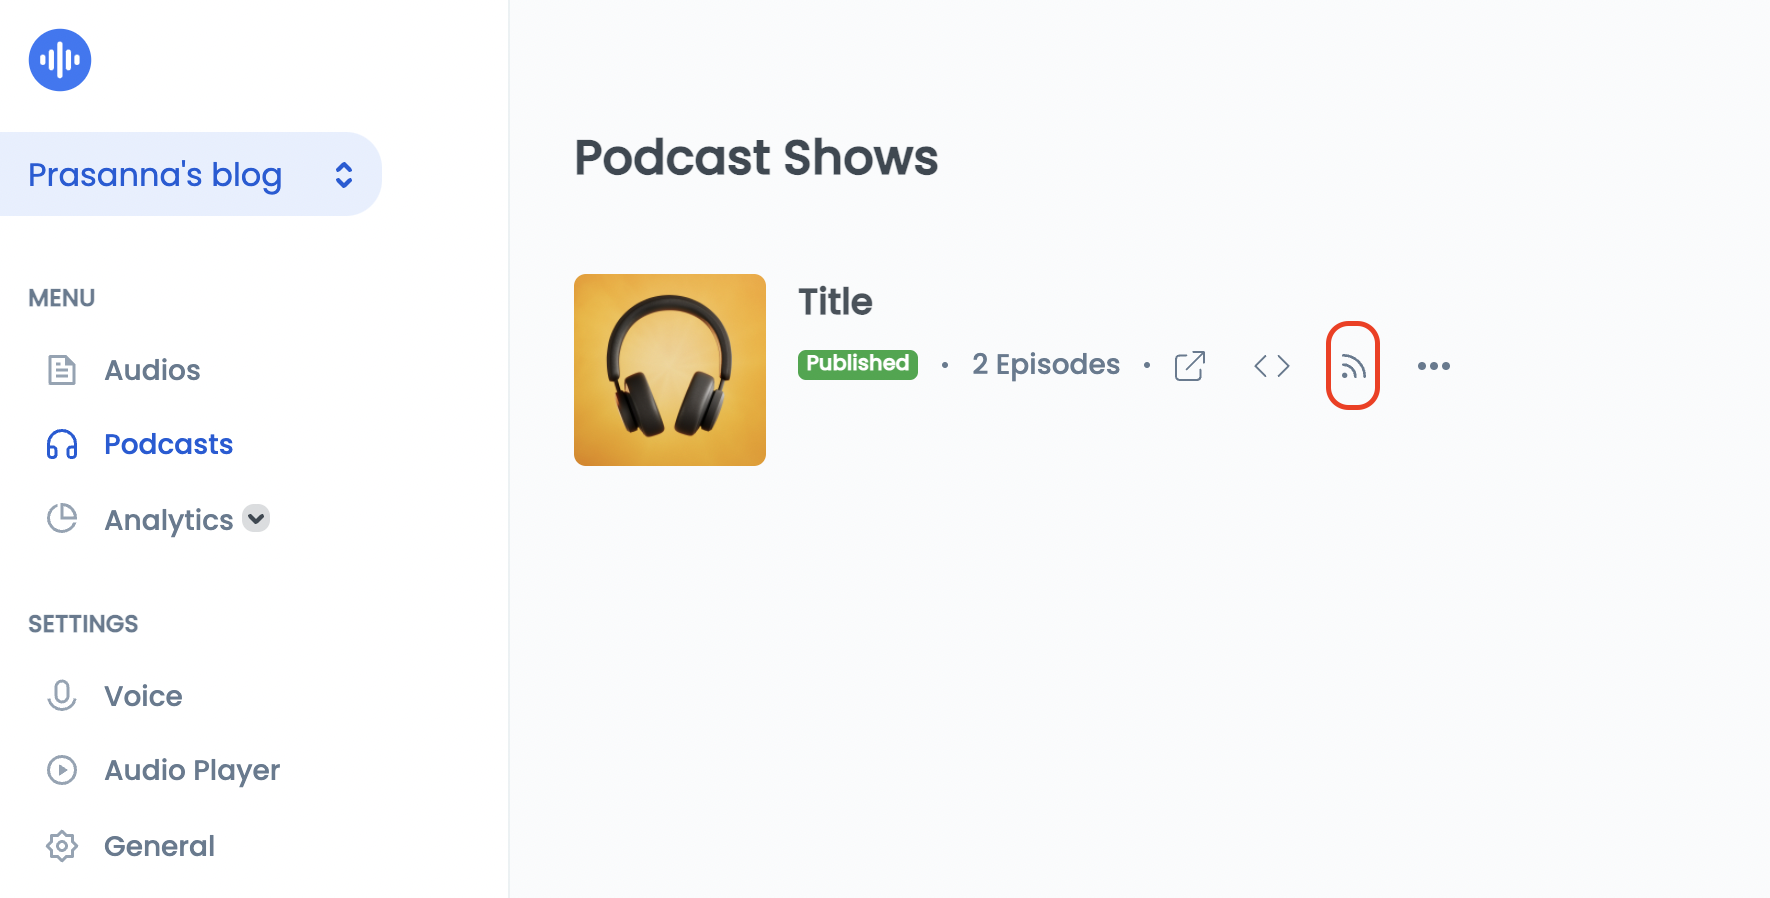Viewport: 1770px width, 898px height.
Task: Click the Analytics pie chart icon
Action: (62, 518)
